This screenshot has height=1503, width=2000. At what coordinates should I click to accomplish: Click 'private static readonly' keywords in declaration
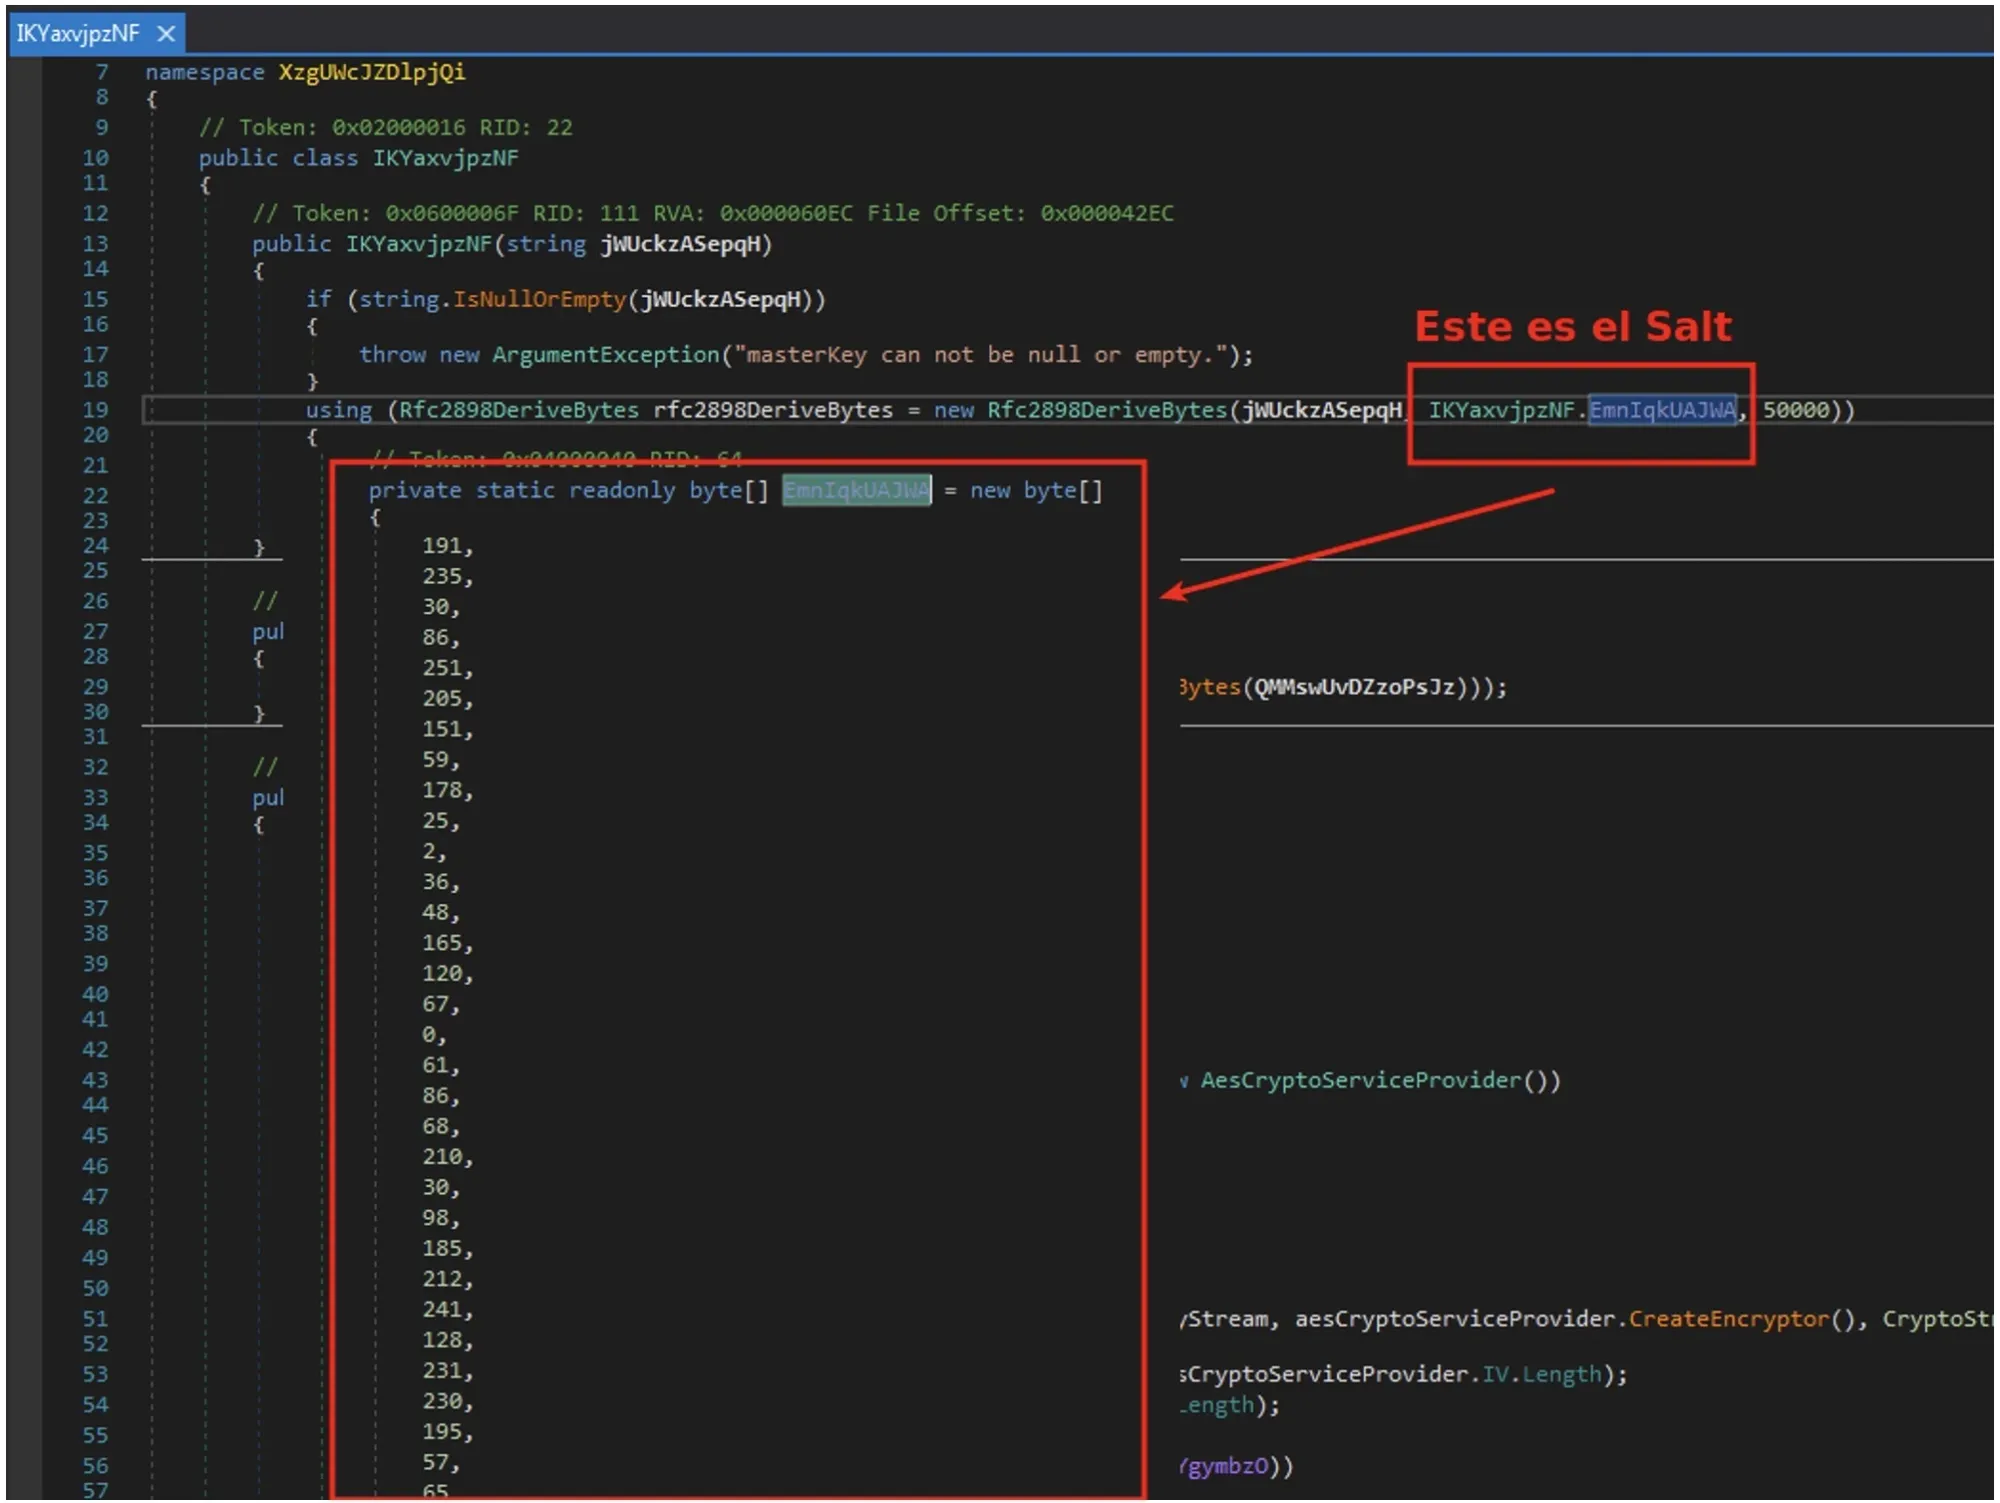point(522,490)
